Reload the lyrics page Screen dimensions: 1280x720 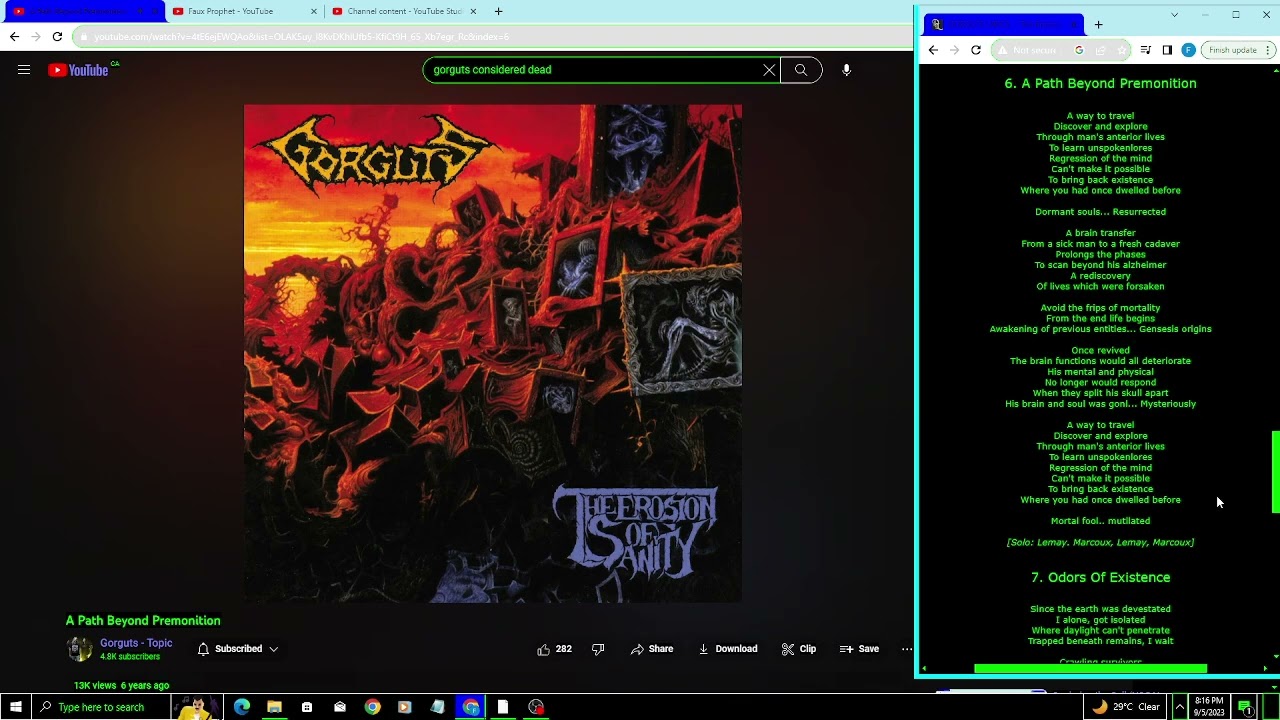(976, 50)
